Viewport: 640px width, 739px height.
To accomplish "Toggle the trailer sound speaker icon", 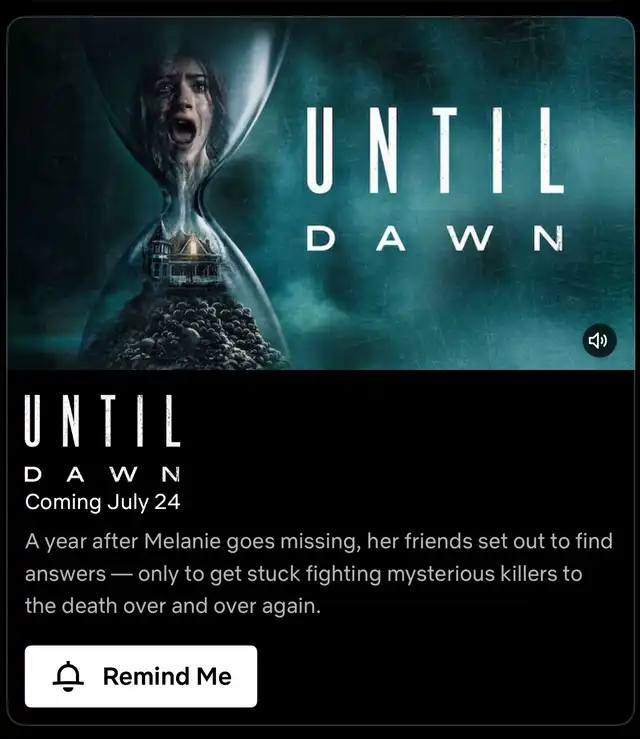I will tap(599, 340).
